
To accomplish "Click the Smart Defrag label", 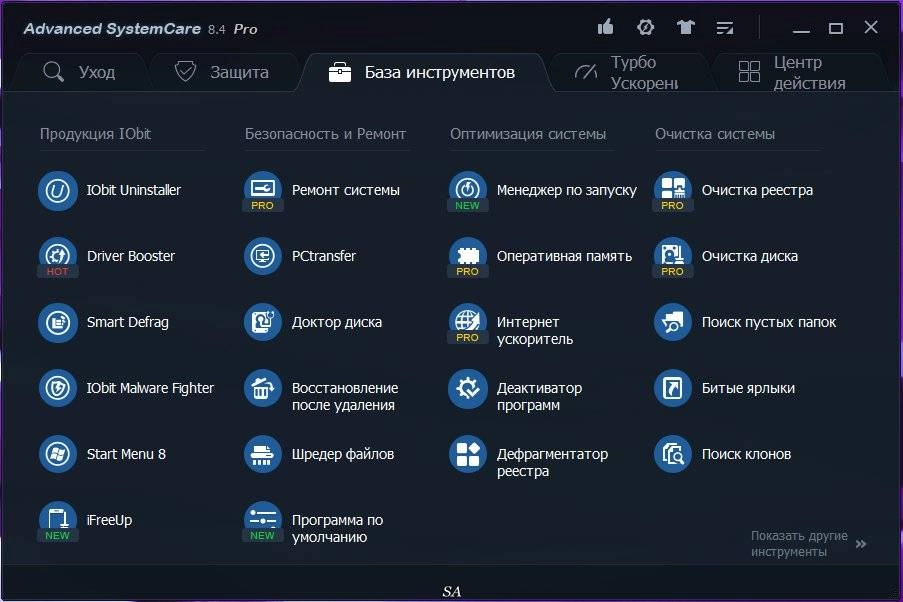I will tap(128, 322).
